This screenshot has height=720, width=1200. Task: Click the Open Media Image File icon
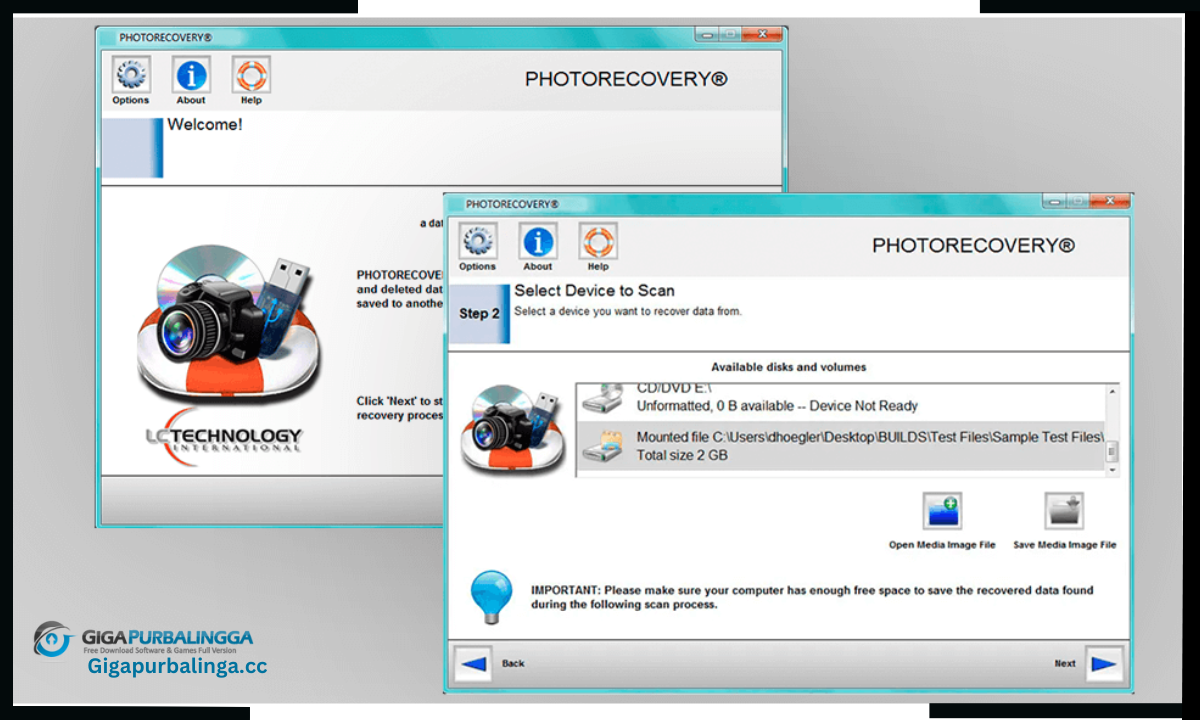pyautogui.click(x=942, y=511)
